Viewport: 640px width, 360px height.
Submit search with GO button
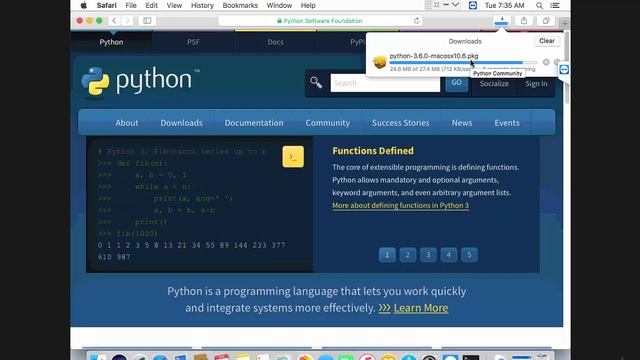pos(456,83)
